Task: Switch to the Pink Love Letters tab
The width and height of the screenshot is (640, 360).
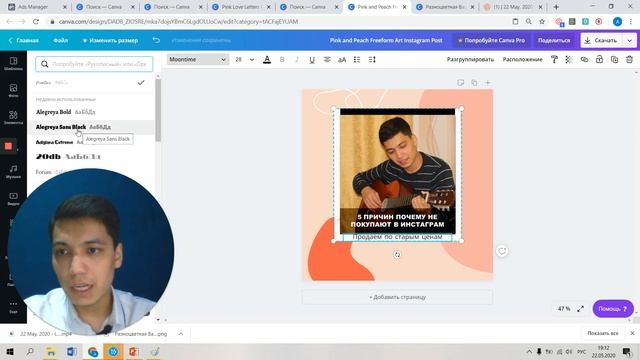Action: 241,7
